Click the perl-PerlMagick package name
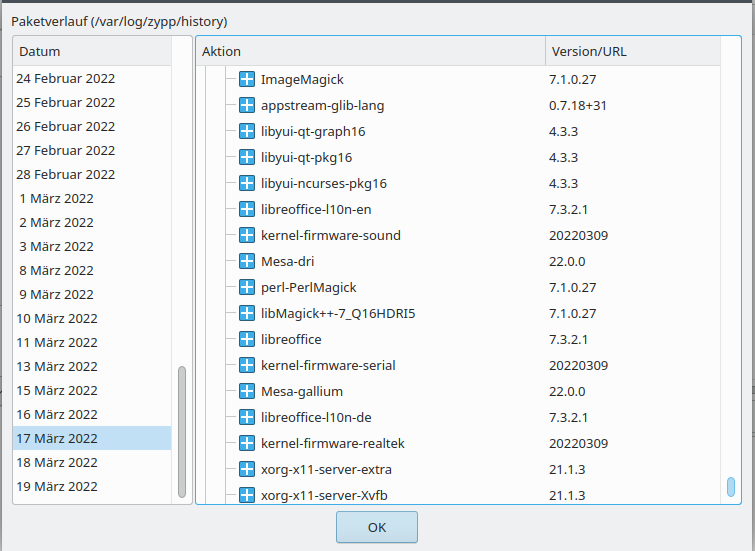The height and width of the screenshot is (551, 755). [309, 288]
